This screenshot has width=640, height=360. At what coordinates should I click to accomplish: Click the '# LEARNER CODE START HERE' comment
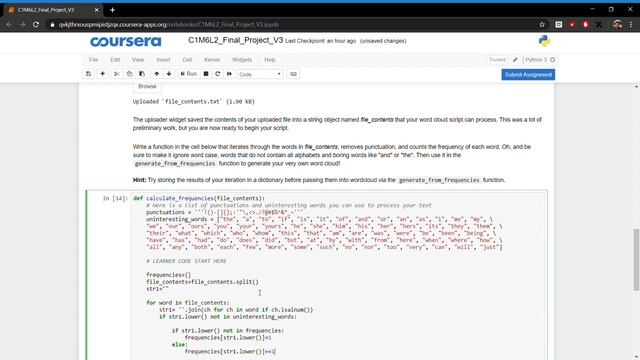coord(186,261)
